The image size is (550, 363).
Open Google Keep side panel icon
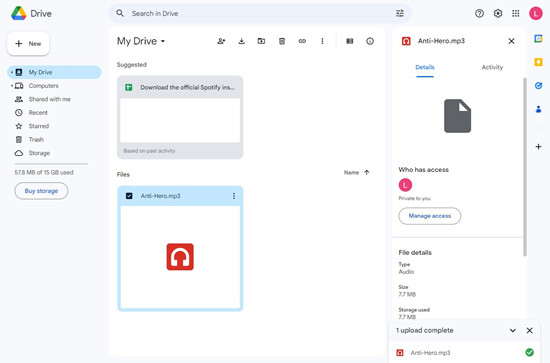(538, 62)
